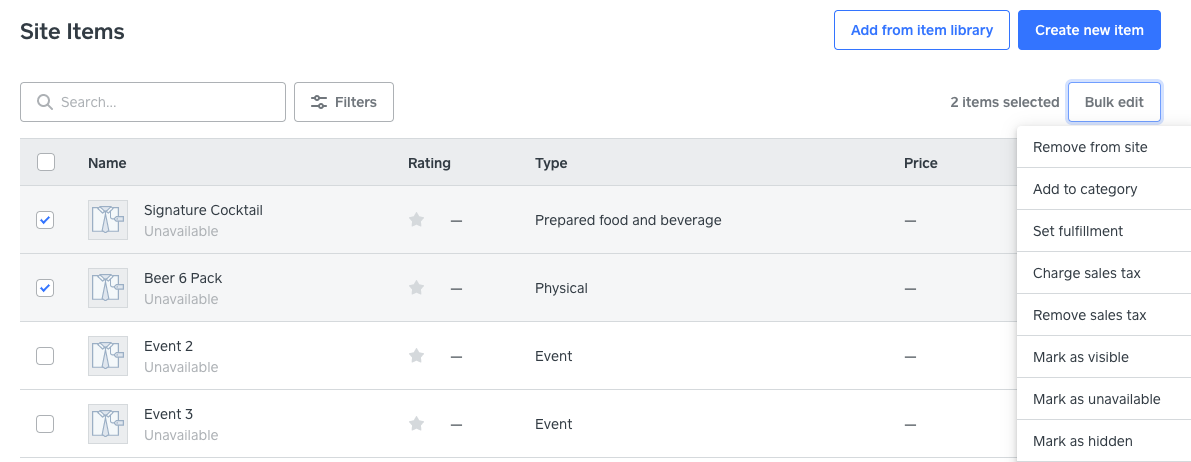Toggle the select-all checkbox in the header

(x=45, y=162)
